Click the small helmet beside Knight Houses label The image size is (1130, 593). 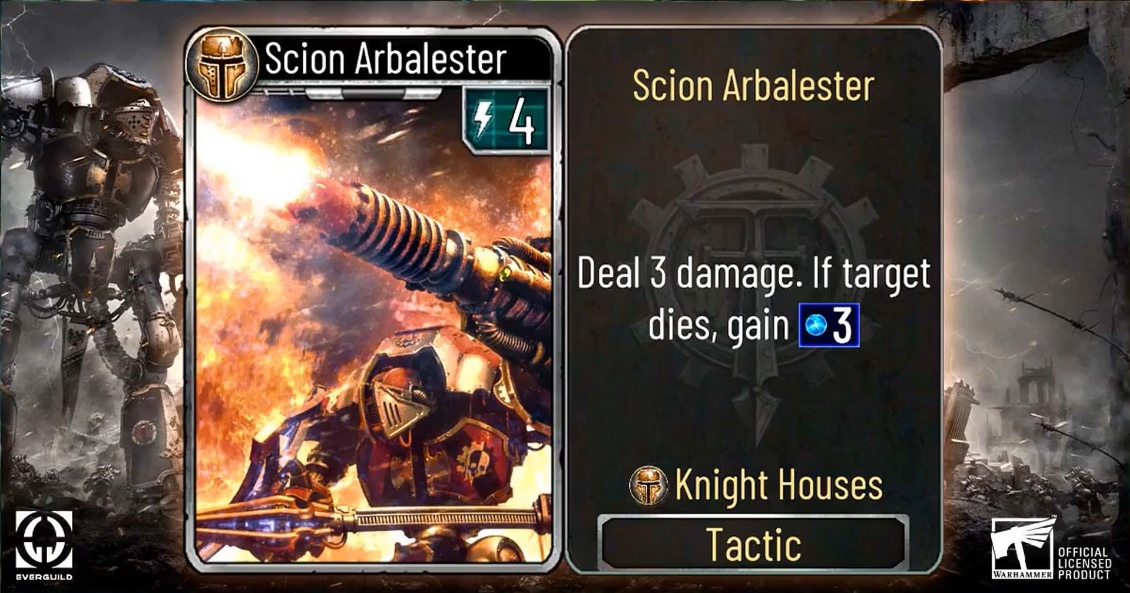tap(648, 485)
